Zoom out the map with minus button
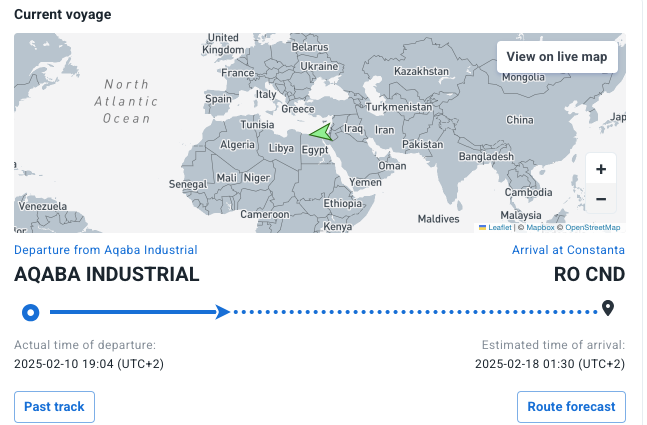This screenshot has height=425, width=647. [x=600, y=199]
